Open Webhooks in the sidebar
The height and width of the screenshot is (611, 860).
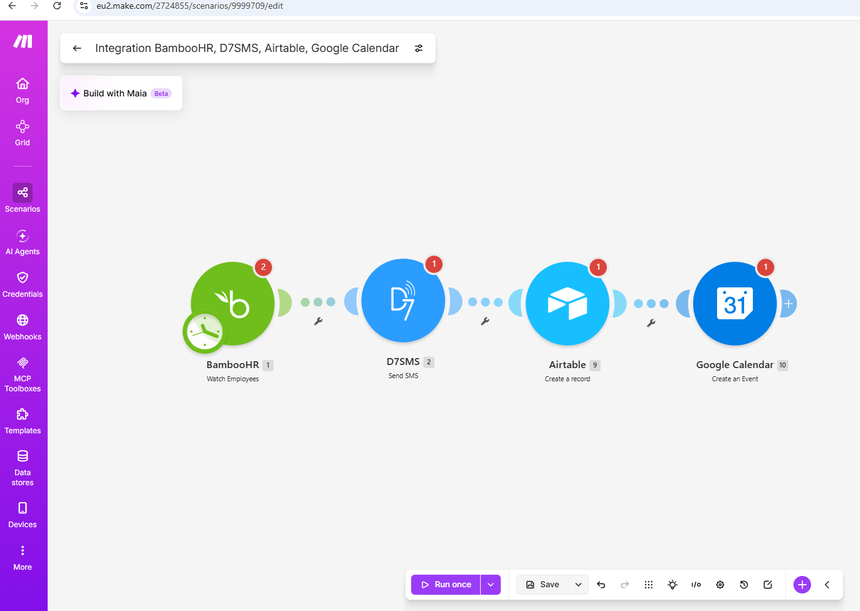tap(22, 327)
